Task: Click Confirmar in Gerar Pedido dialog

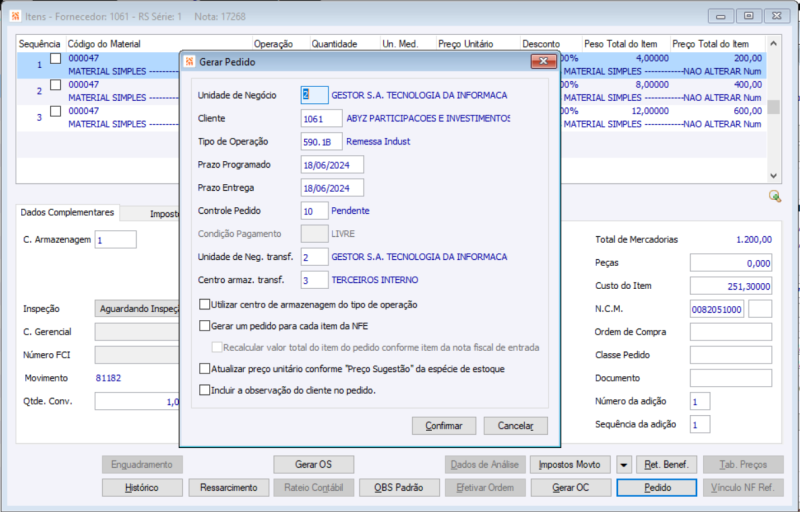Action: (x=444, y=426)
